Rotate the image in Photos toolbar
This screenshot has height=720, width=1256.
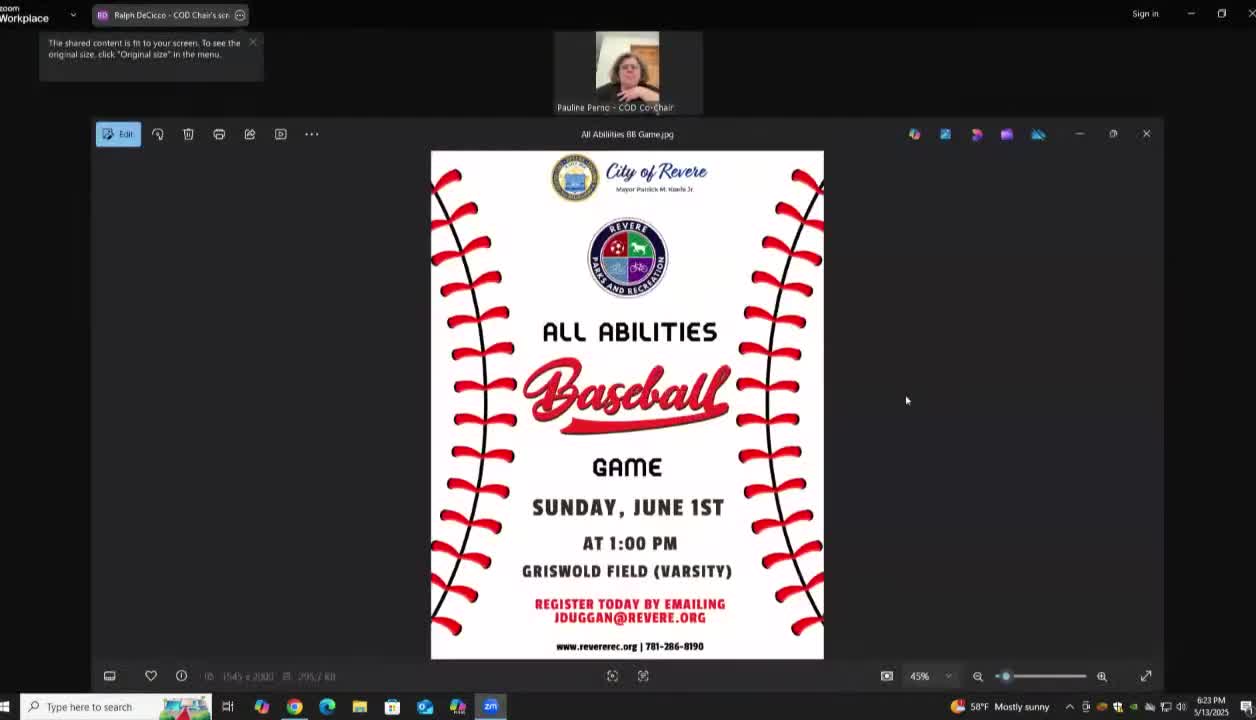click(157, 134)
